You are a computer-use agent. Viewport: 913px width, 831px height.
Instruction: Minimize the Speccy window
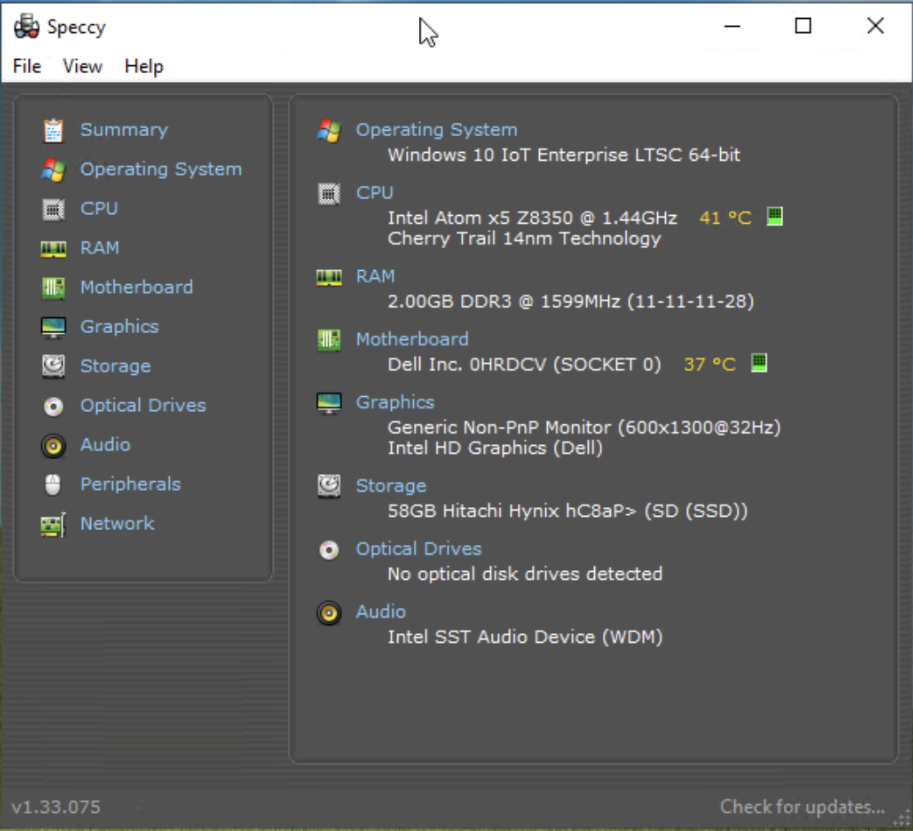tap(732, 26)
